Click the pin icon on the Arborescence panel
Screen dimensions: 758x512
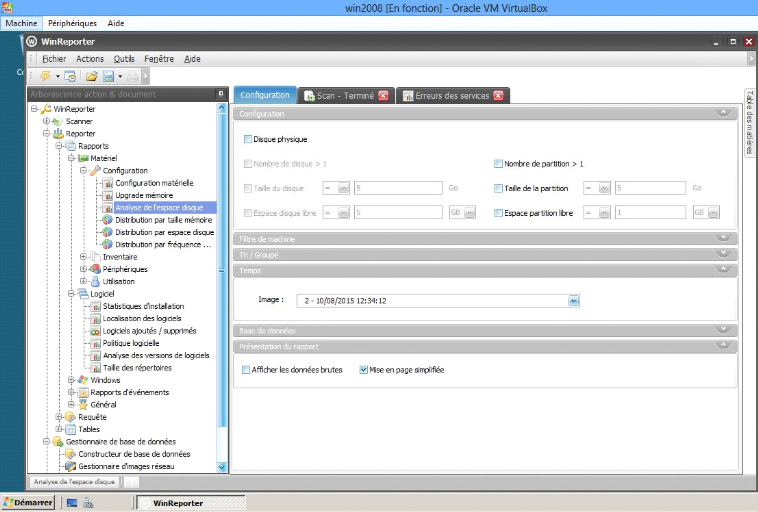pyautogui.click(x=221, y=94)
